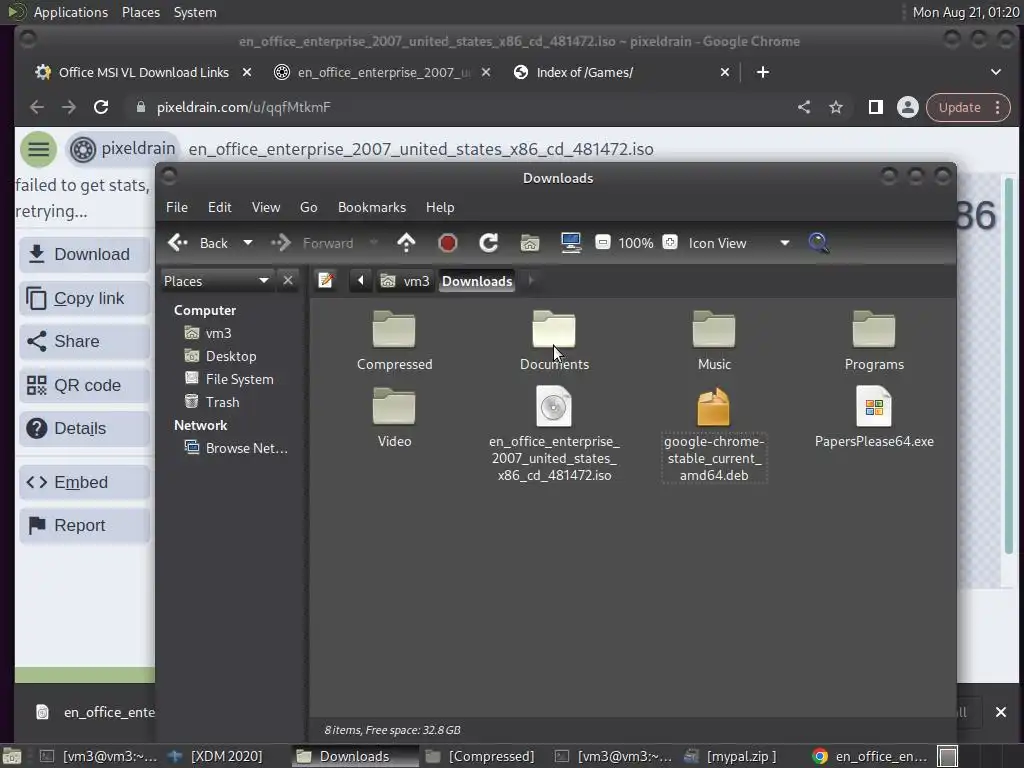
Task: Stop loading with the red stop icon
Action: click(x=447, y=243)
